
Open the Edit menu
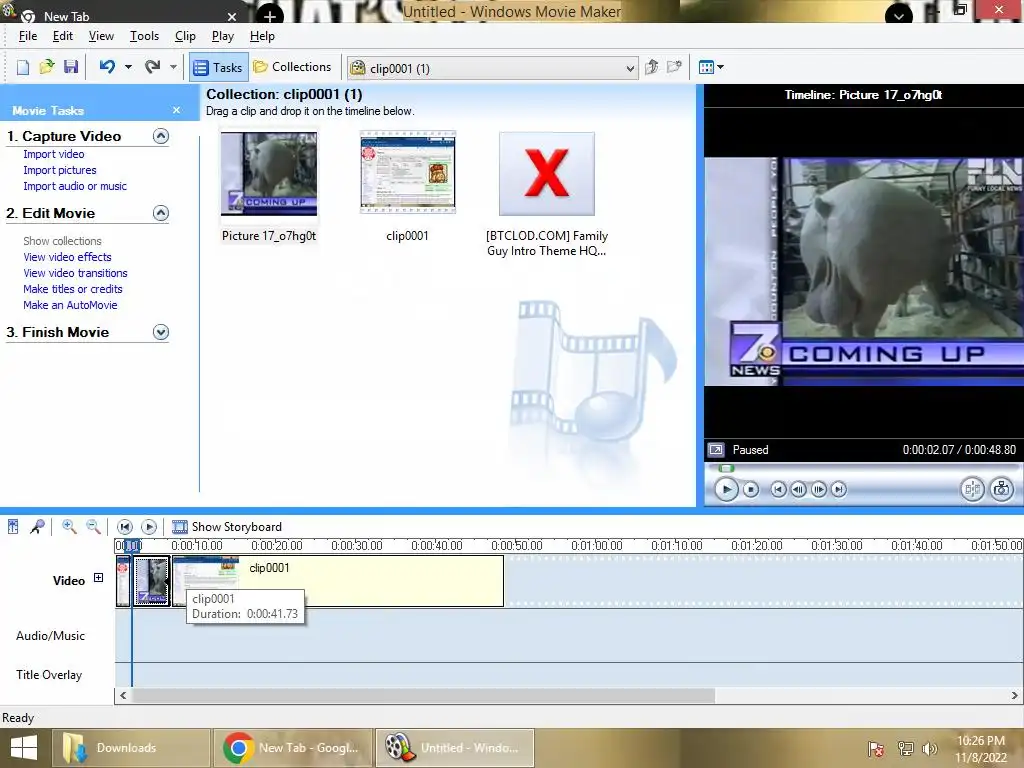pos(63,36)
